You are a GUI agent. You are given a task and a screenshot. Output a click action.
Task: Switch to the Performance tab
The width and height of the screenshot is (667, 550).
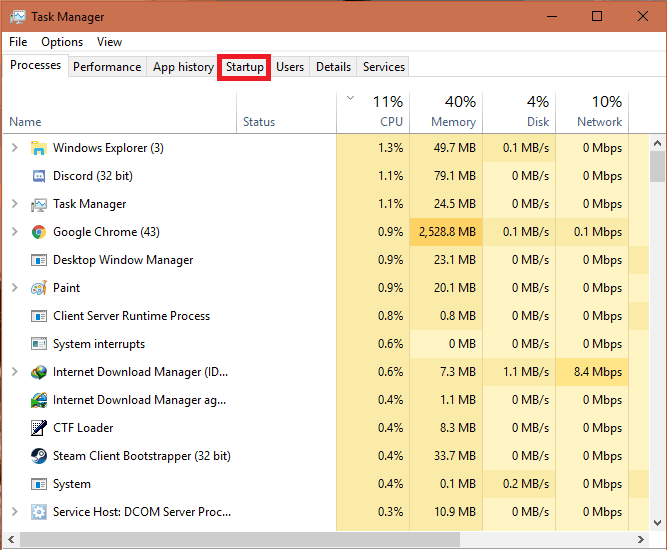(107, 67)
